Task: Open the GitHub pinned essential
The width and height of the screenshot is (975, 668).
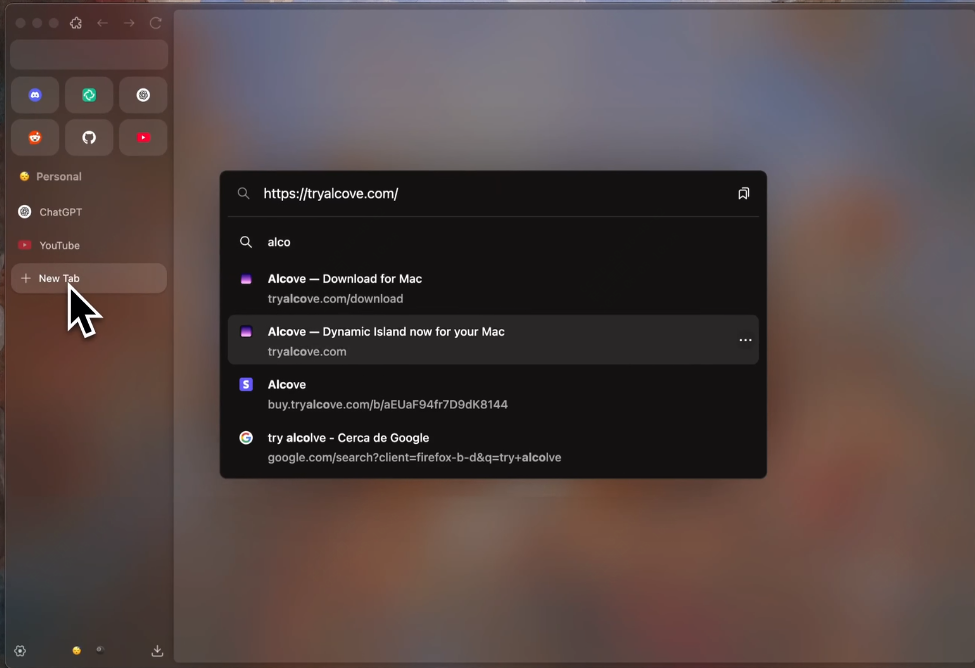Action: pos(89,137)
